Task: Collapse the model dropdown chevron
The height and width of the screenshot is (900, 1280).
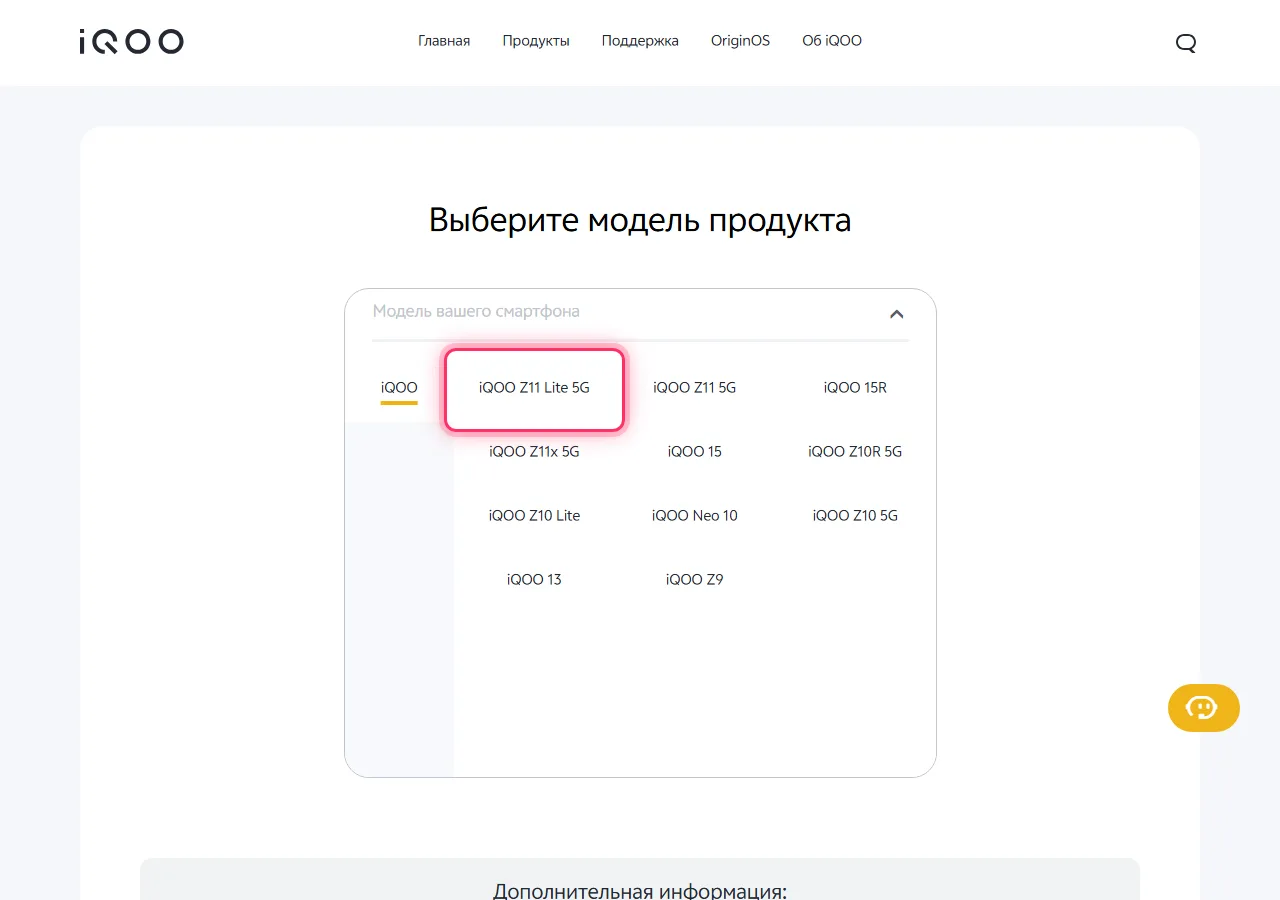Action: pos(896,313)
